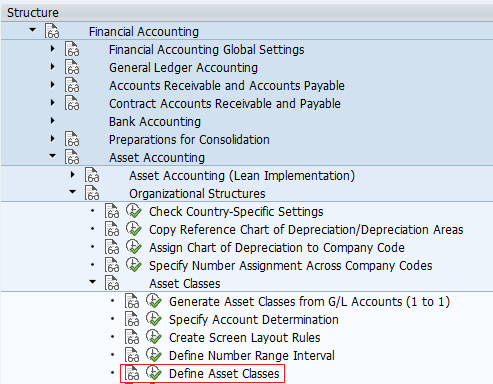Open documentation icon for Define Asset Classes
This screenshot has width=493, height=384.
click(132, 373)
